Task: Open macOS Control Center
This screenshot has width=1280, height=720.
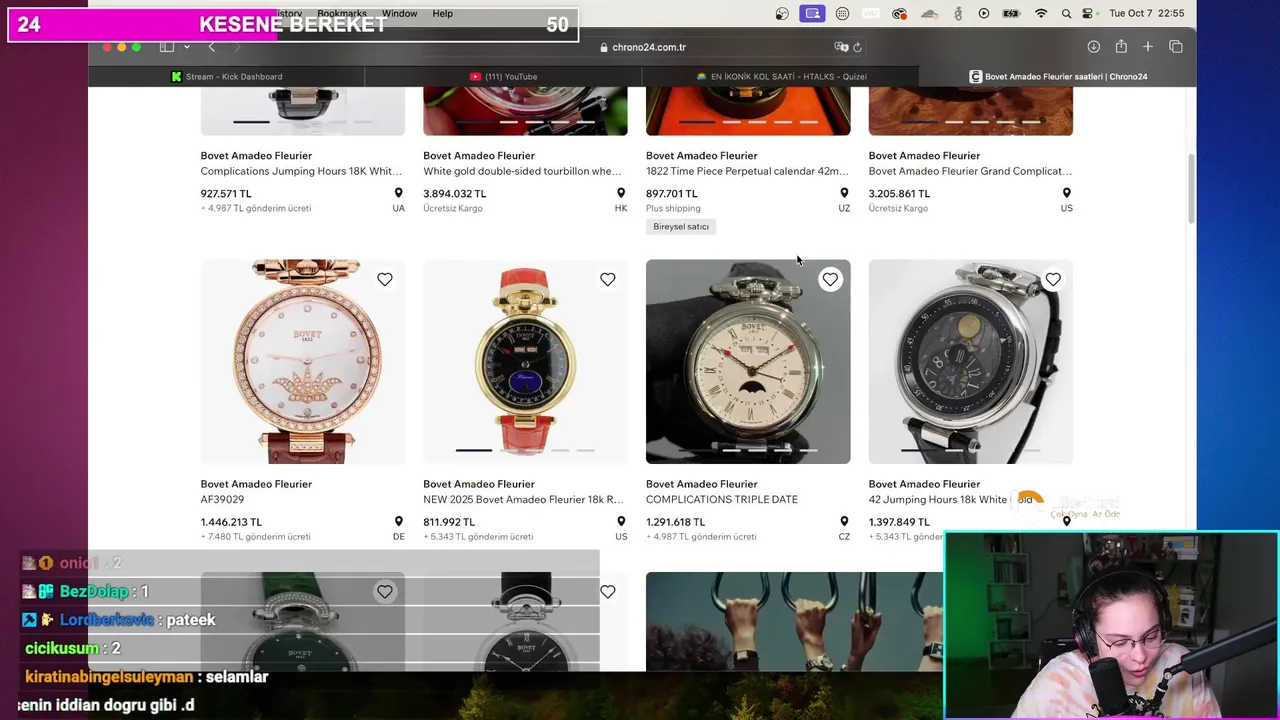Action: point(1089,14)
